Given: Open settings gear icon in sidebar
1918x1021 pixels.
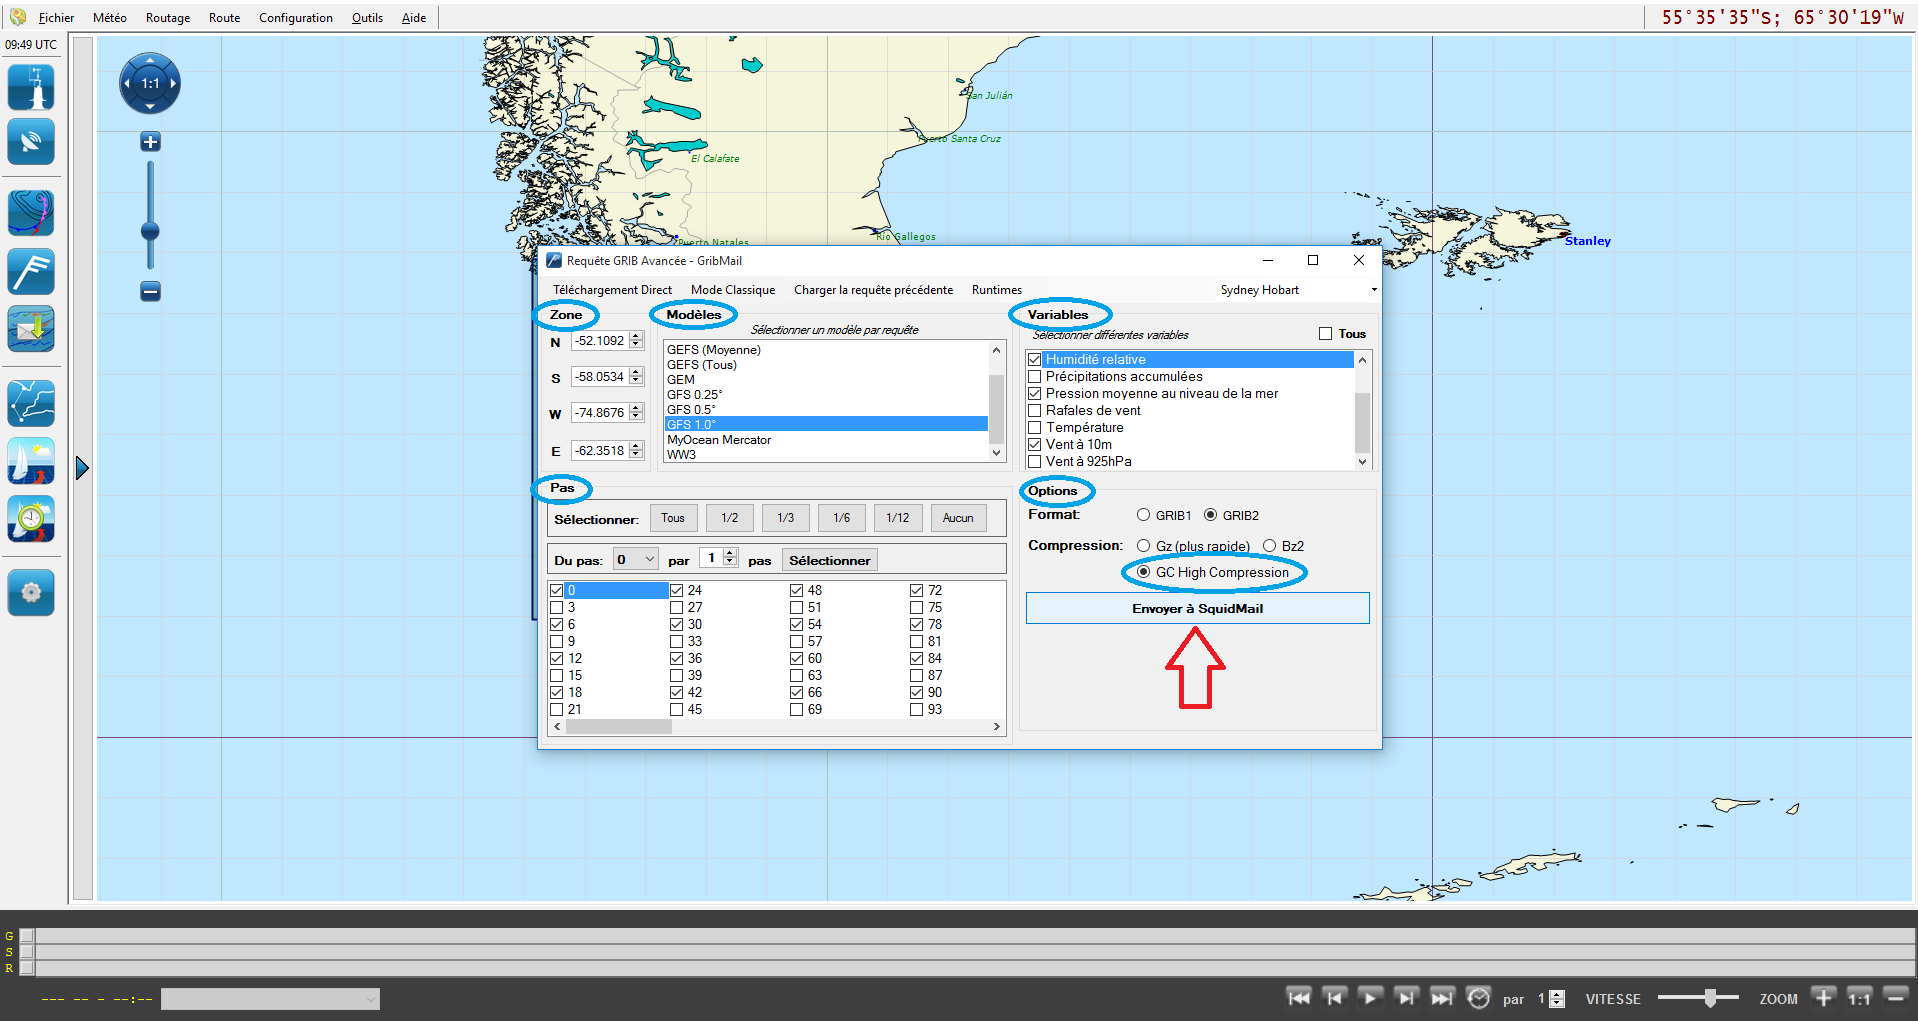Looking at the screenshot, I should 31,593.
